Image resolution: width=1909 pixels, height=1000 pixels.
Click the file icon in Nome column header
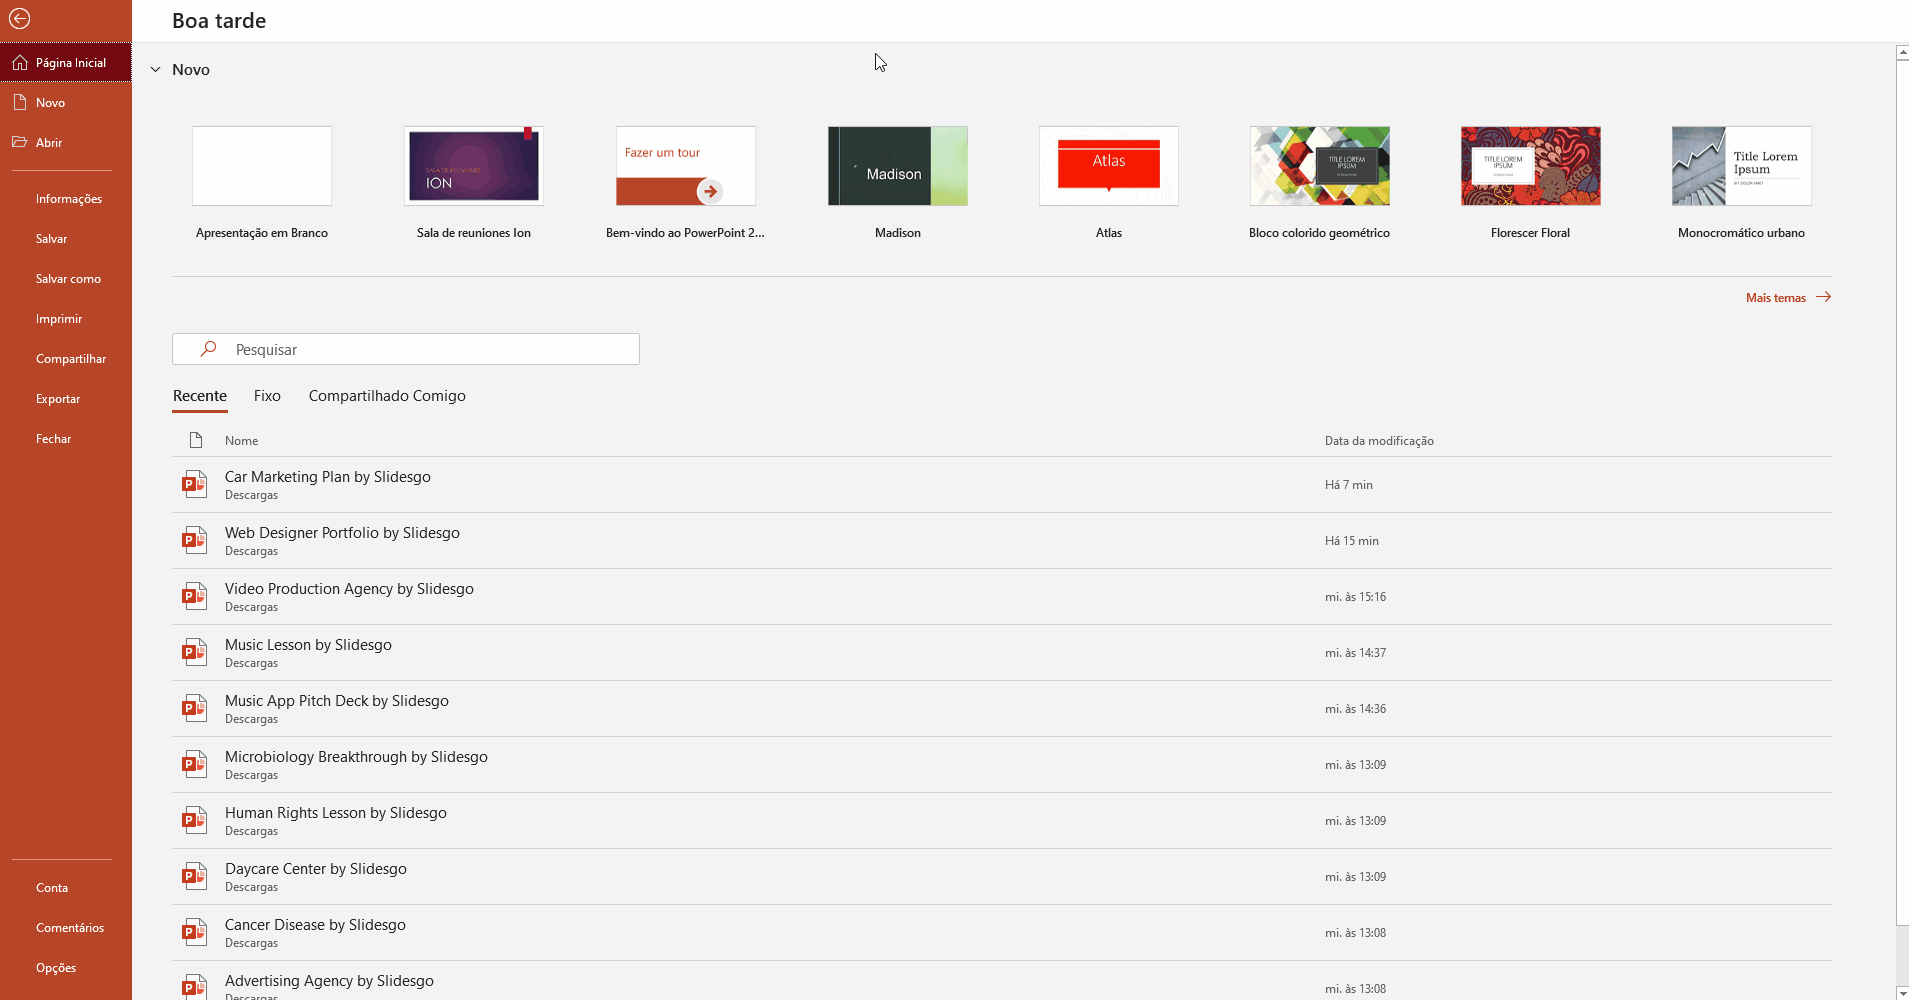(x=196, y=440)
